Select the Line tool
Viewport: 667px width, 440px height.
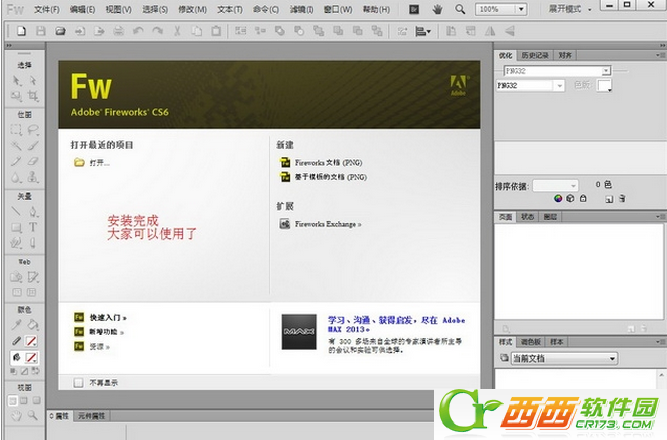(17, 211)
